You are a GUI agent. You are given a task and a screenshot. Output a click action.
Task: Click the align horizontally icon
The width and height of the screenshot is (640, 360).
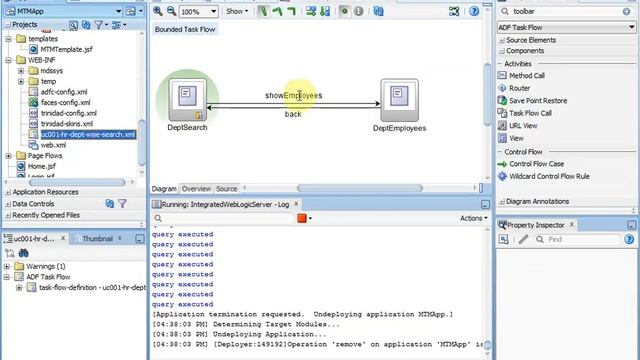click(x=311, y=11)
